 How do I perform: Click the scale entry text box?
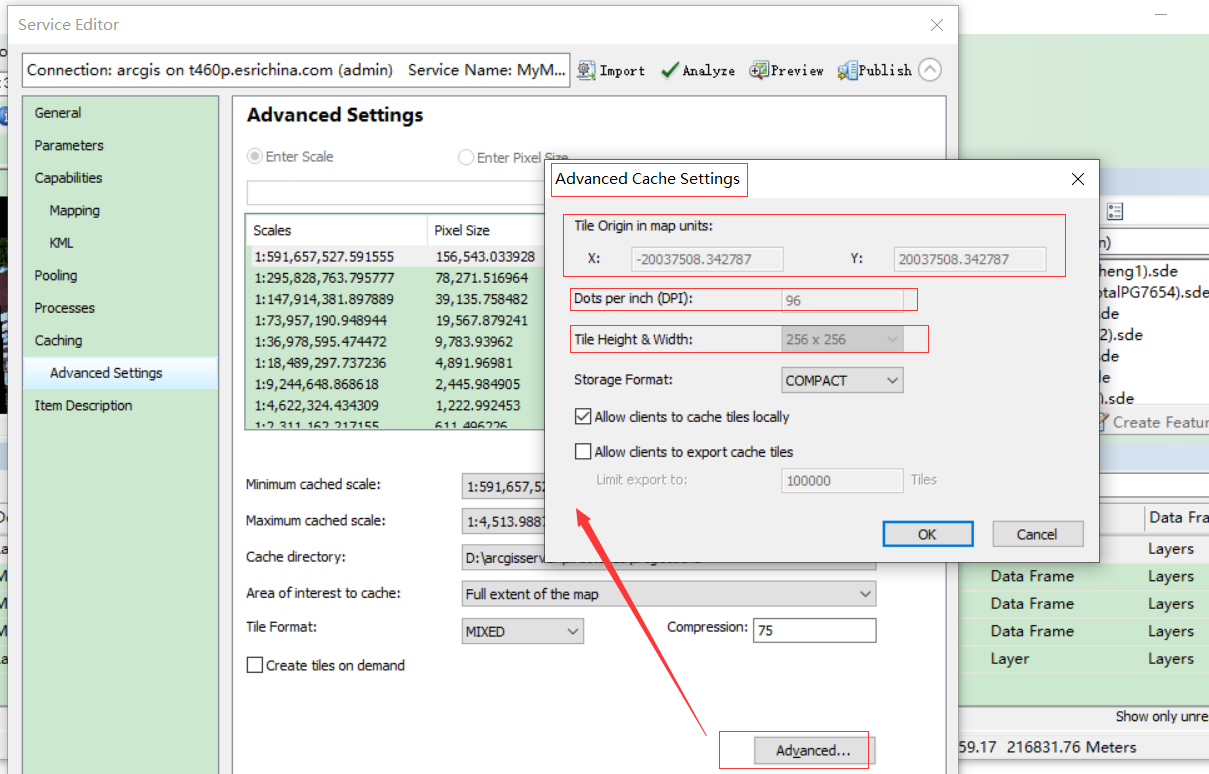click(x=397, y=193)
